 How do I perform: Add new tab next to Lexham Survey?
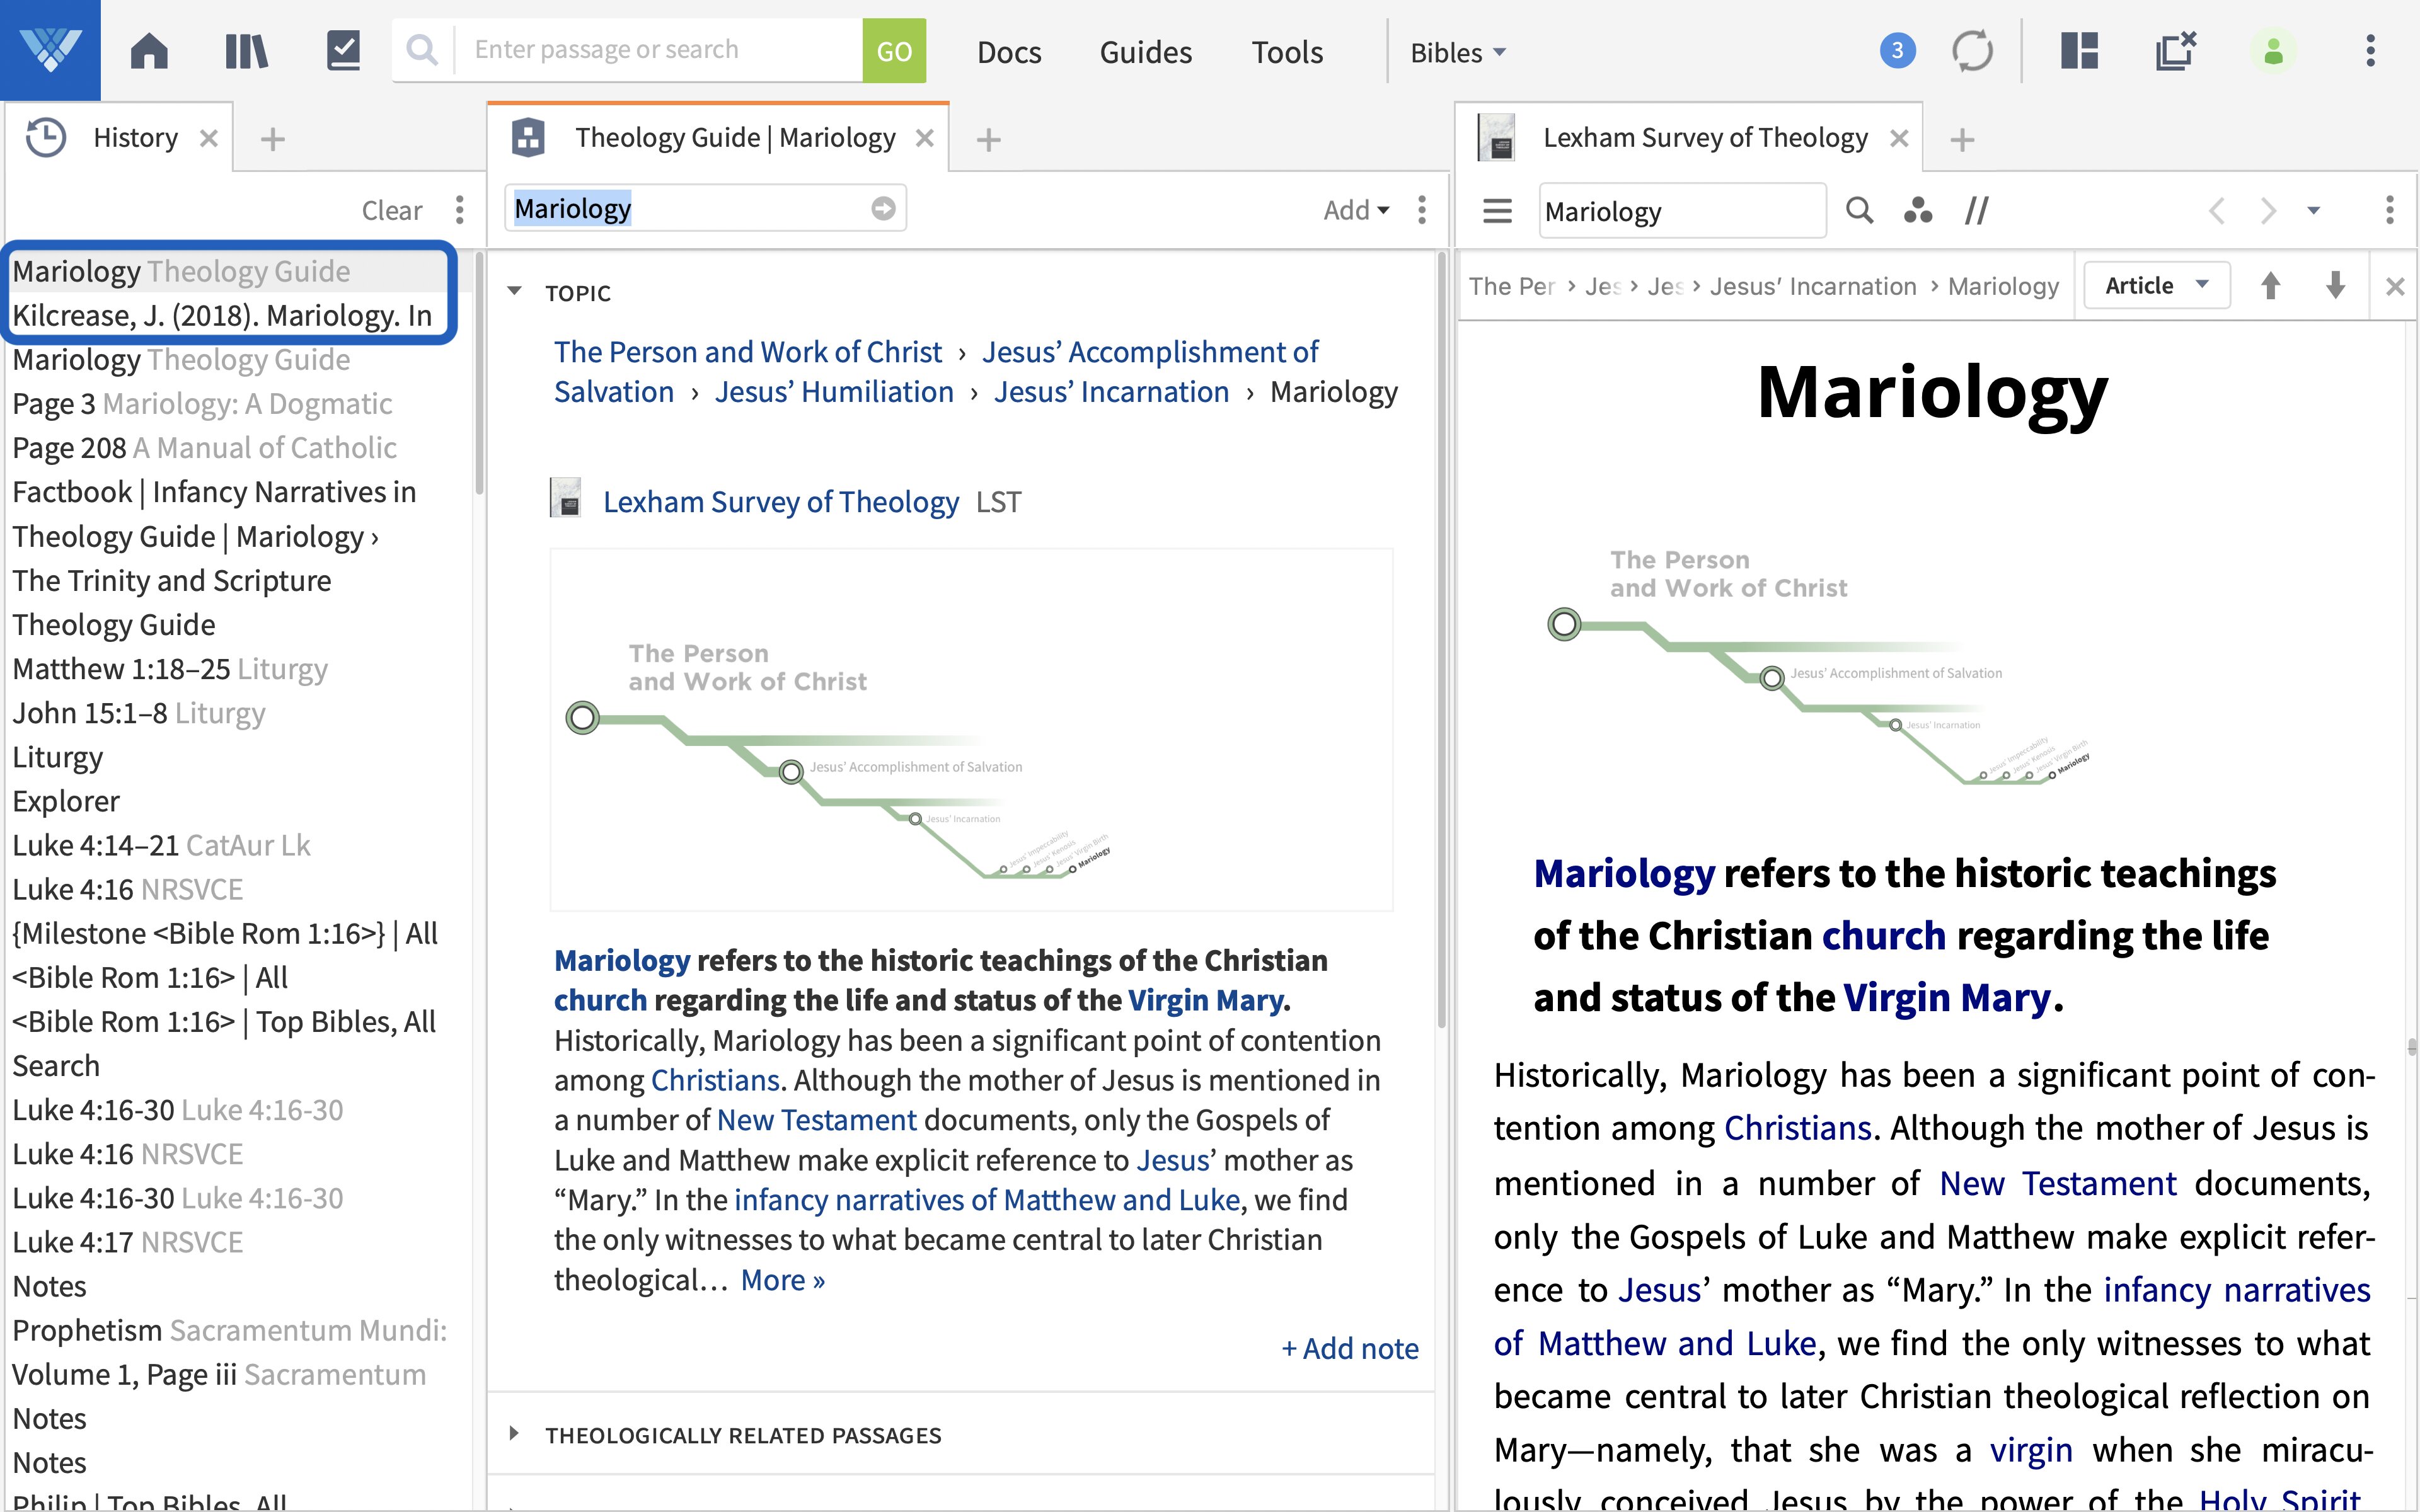[1962, 139]
